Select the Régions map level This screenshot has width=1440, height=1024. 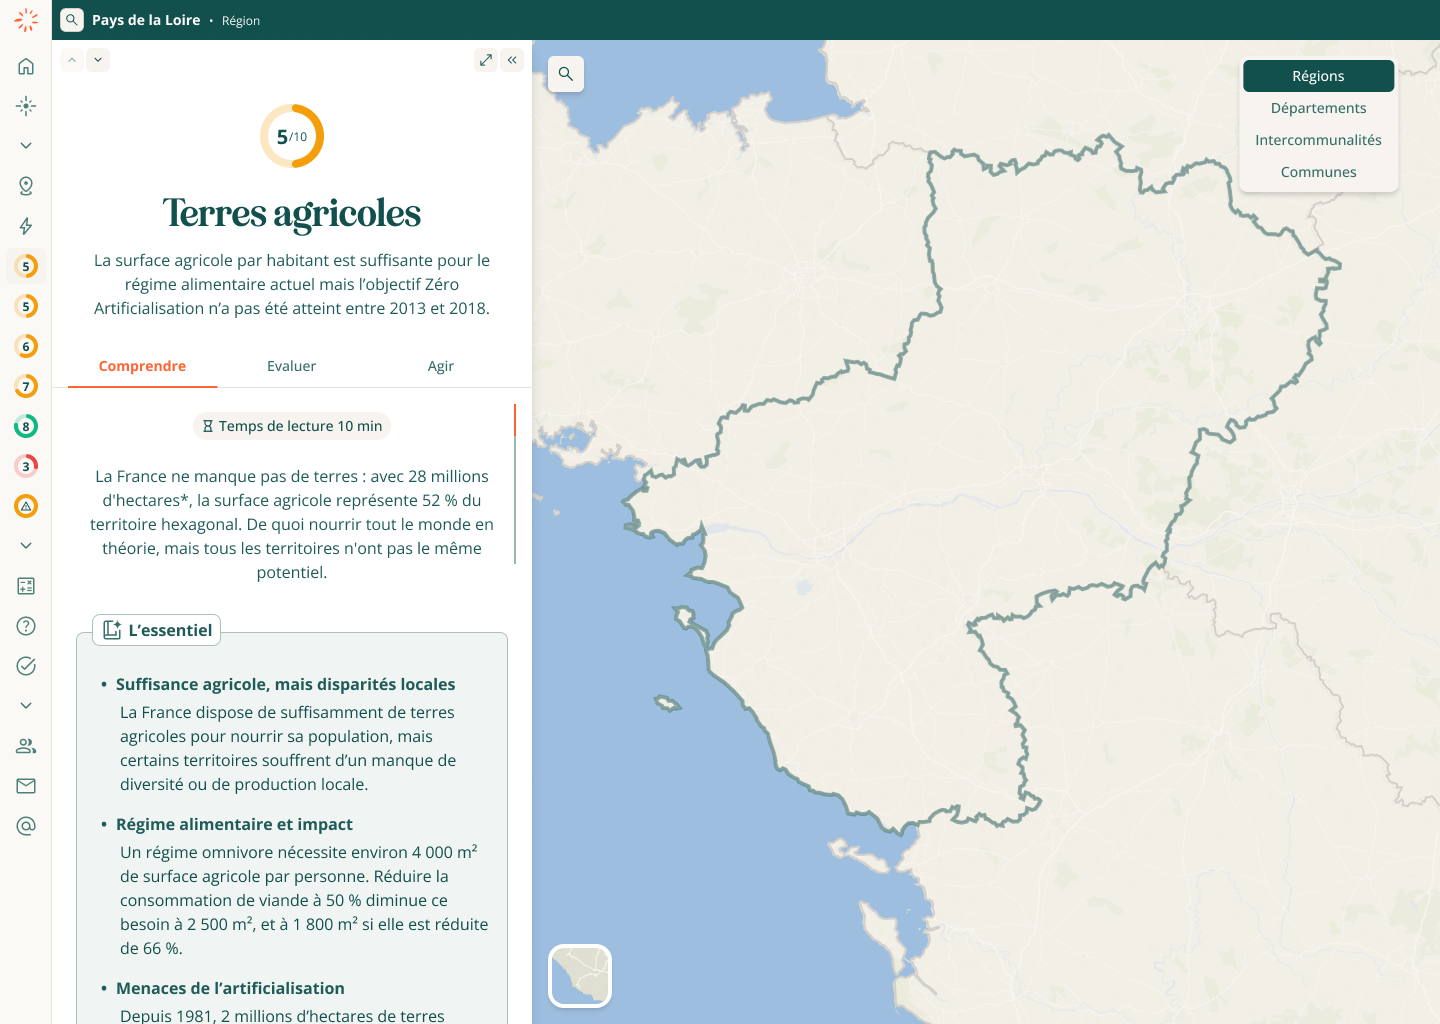[1318, 76]
